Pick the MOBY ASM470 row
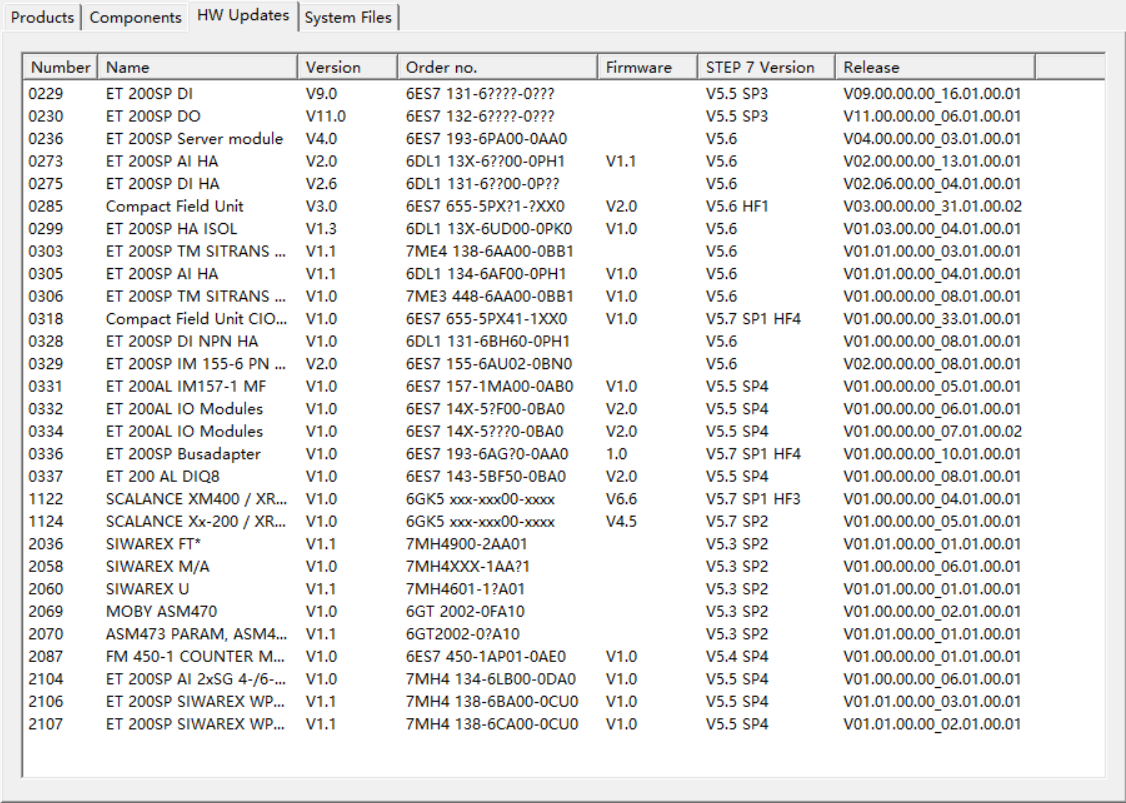The width and height of the screenshot is (1126, 803). (161, 611)
